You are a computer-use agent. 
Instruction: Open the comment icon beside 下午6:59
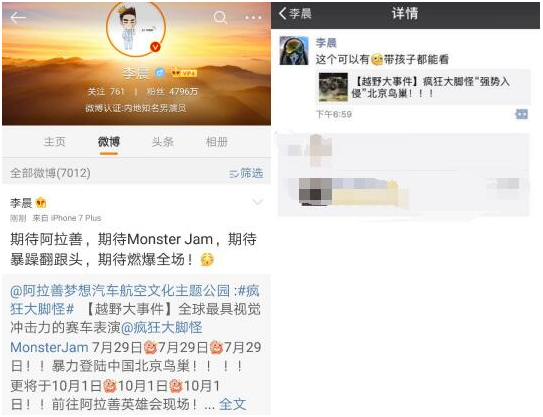522,114
